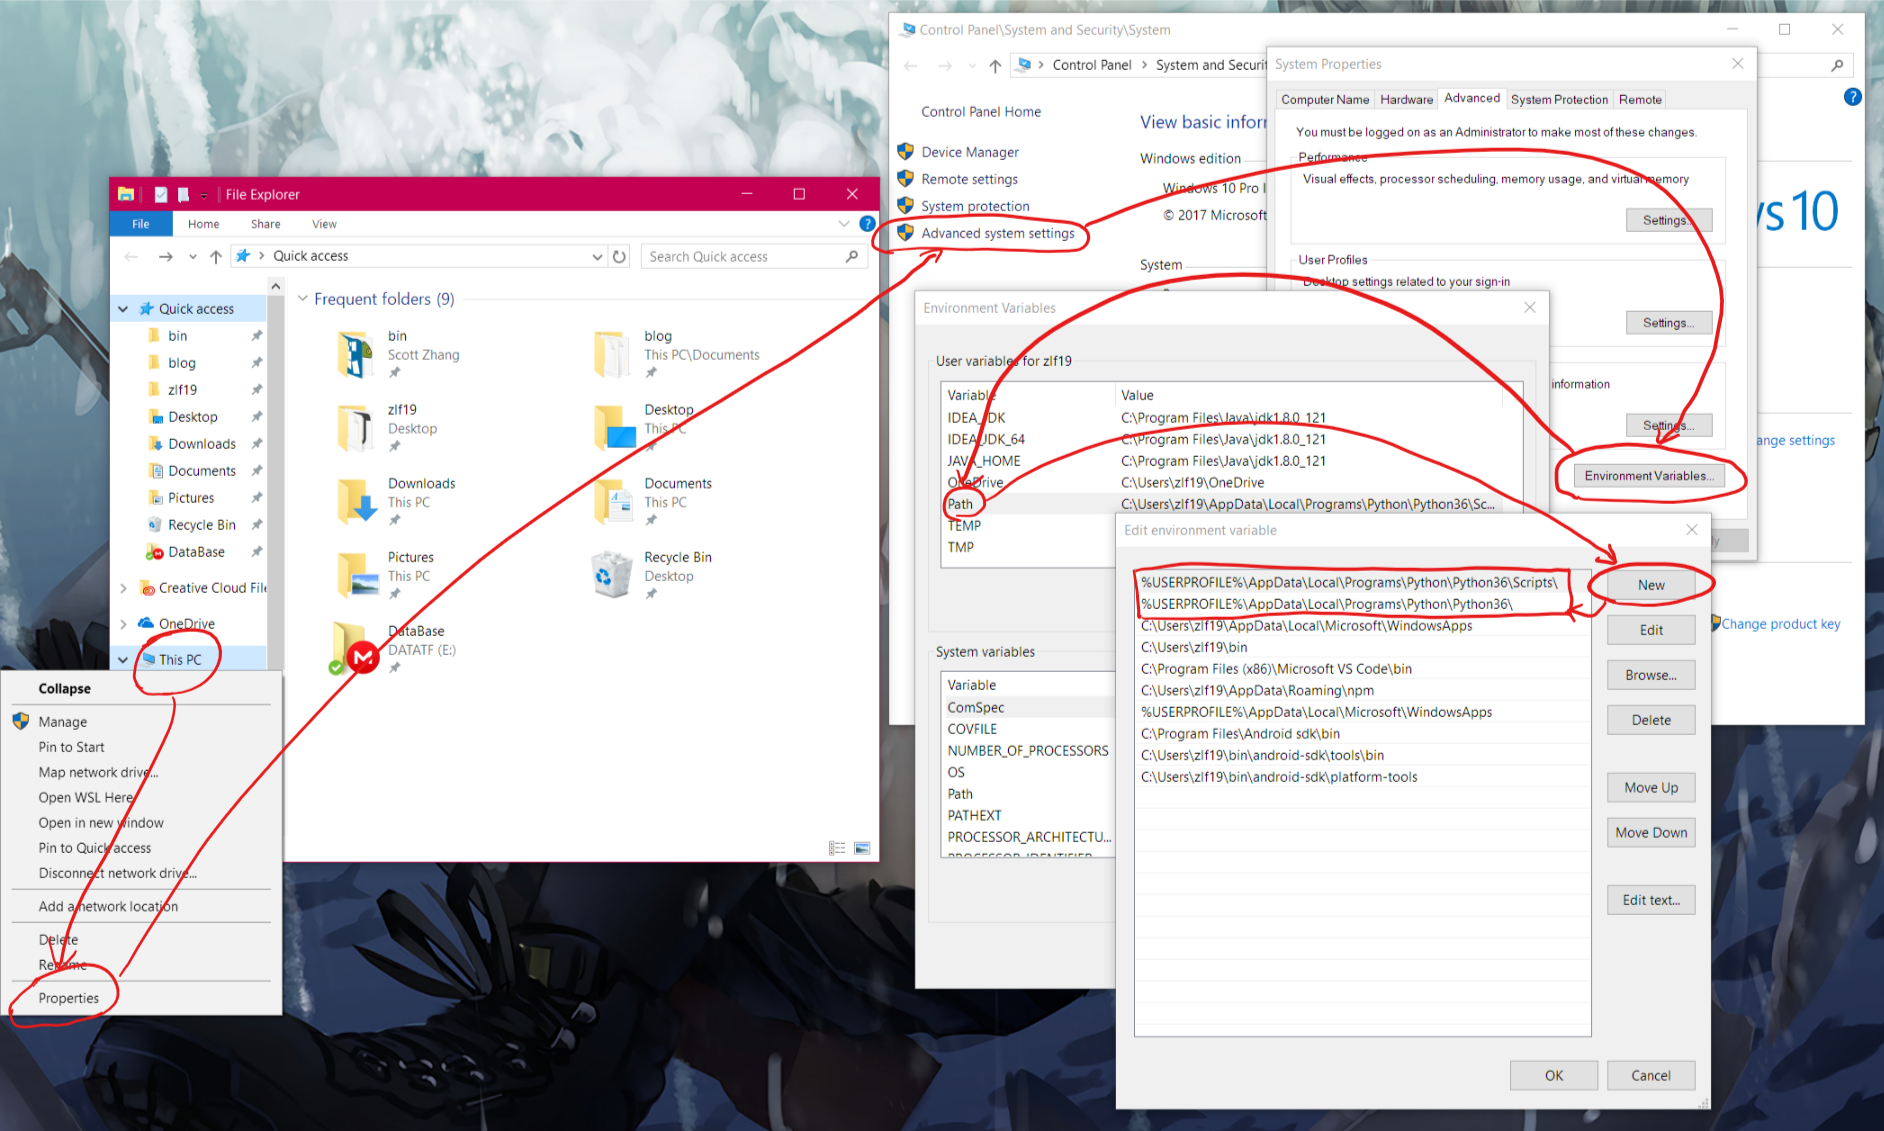Open Advanced system settings link

997,233
